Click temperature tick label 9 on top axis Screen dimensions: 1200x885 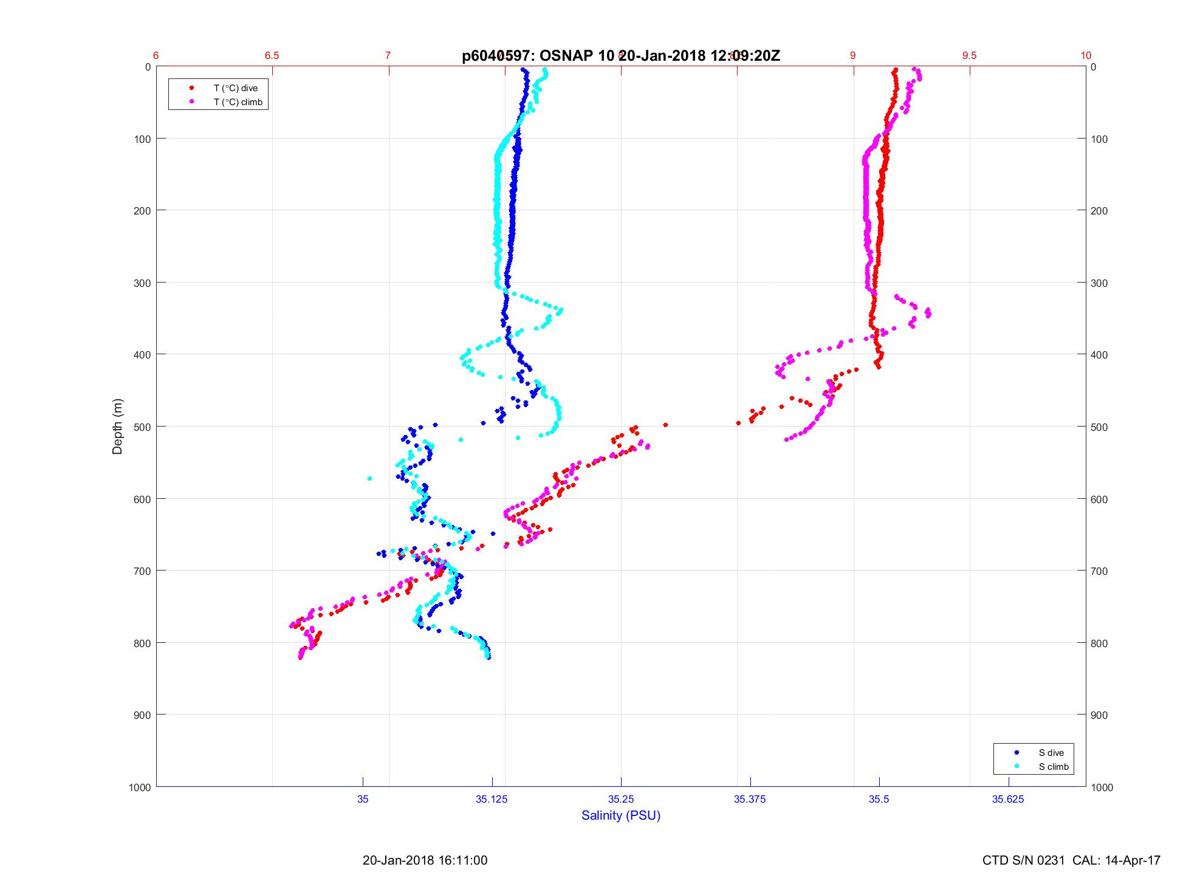(853, 56)
